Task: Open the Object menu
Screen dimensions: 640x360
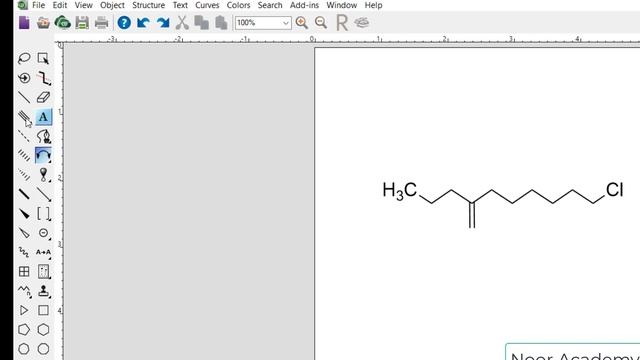Action: (x=112, y=5)
